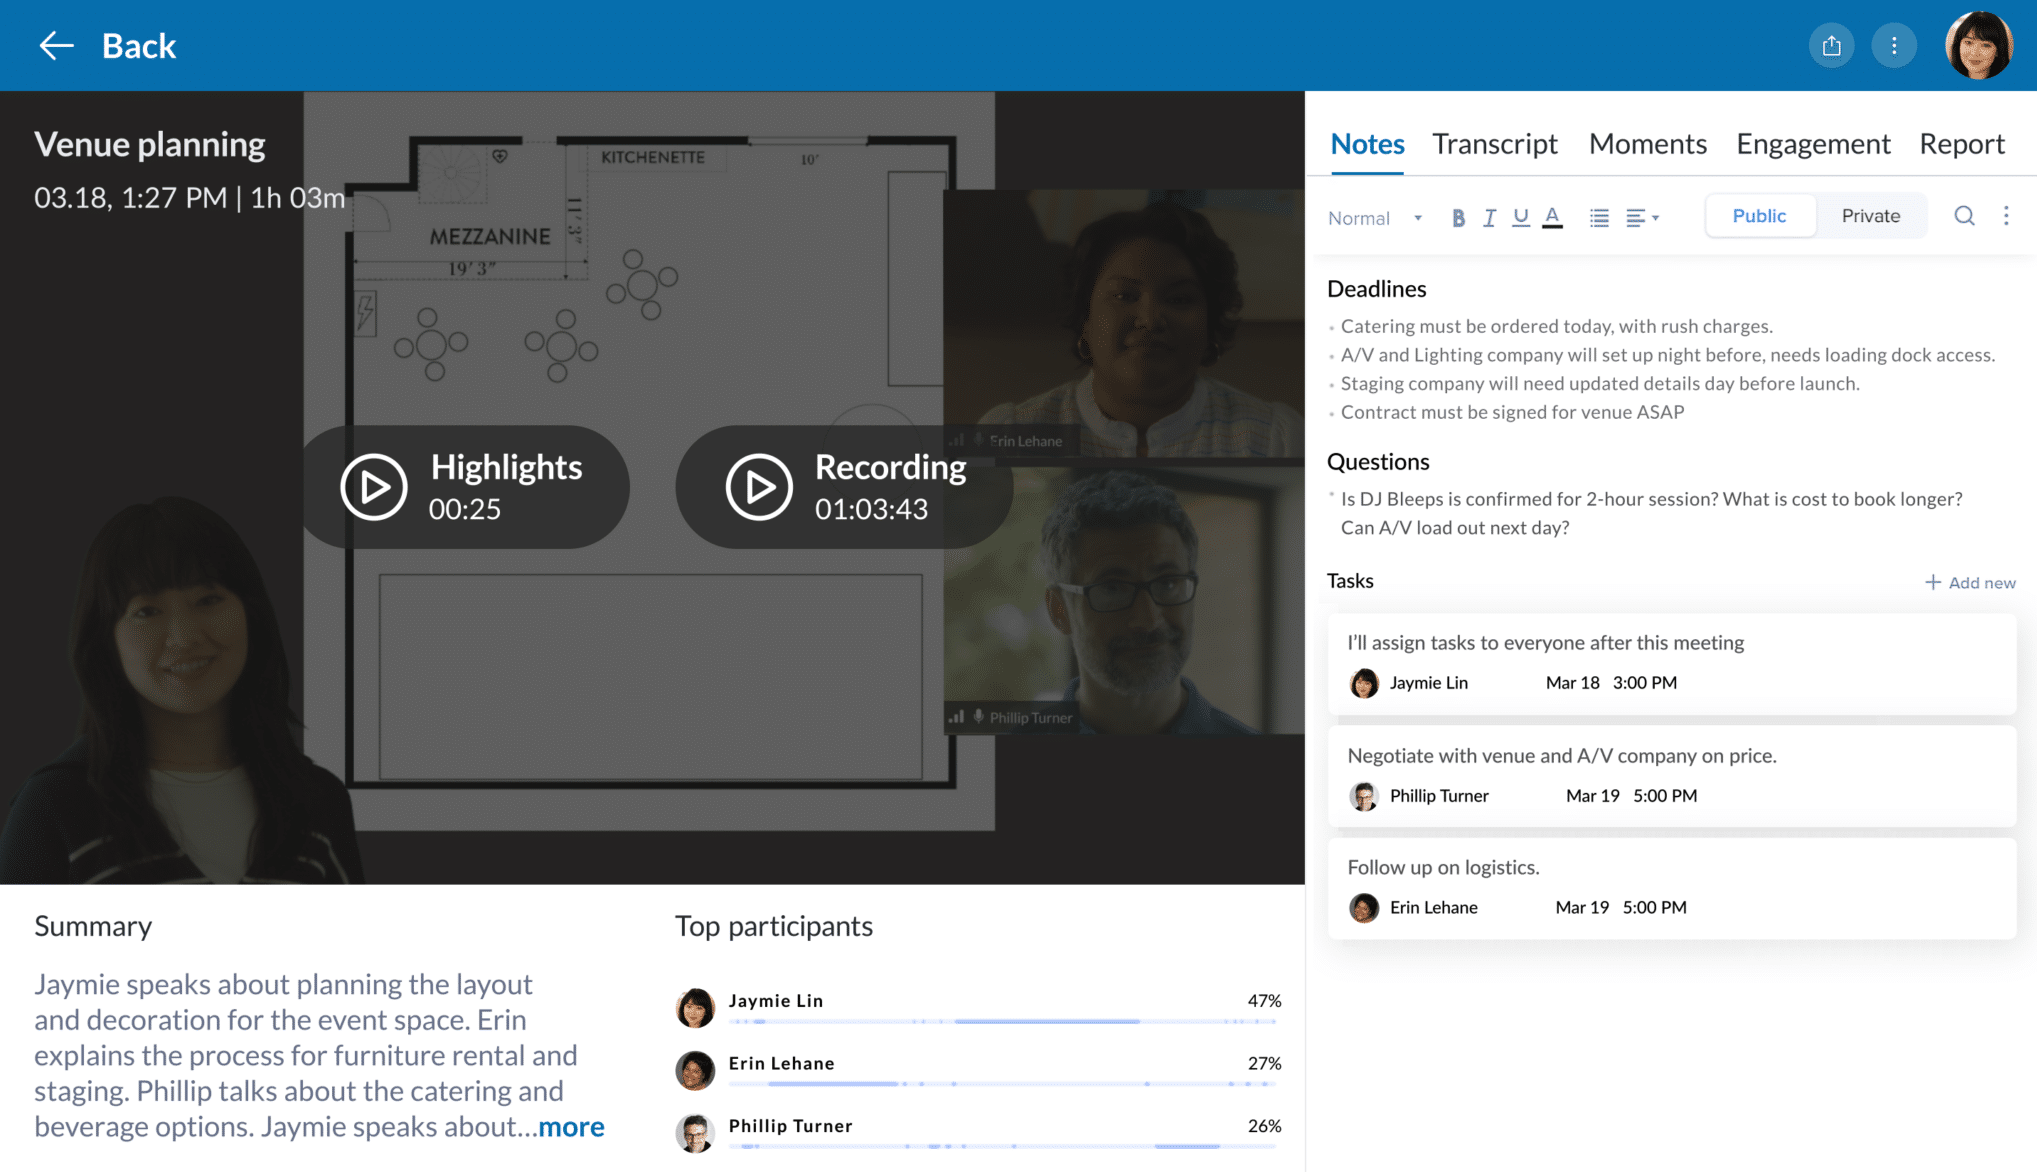This screenshot has width=2037, height=1172.
Task: Click Erin Lehane's Mar 19 5:00 PM due date
Action: (1621, 908)
